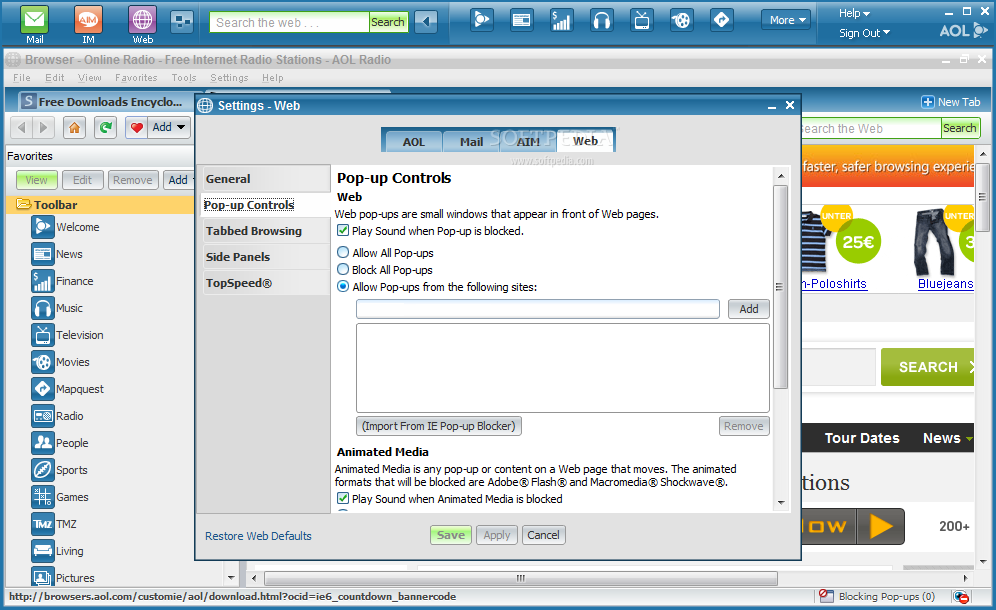The image size is (996, 610).
Task: Open the AIM IM icon
Action: tap(88, 20)
